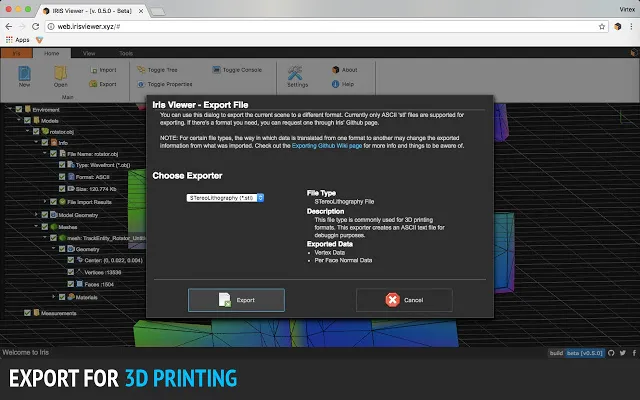640x400 pixels.
Task: Click the Help info icon
Action: click(x=336, y=84)
